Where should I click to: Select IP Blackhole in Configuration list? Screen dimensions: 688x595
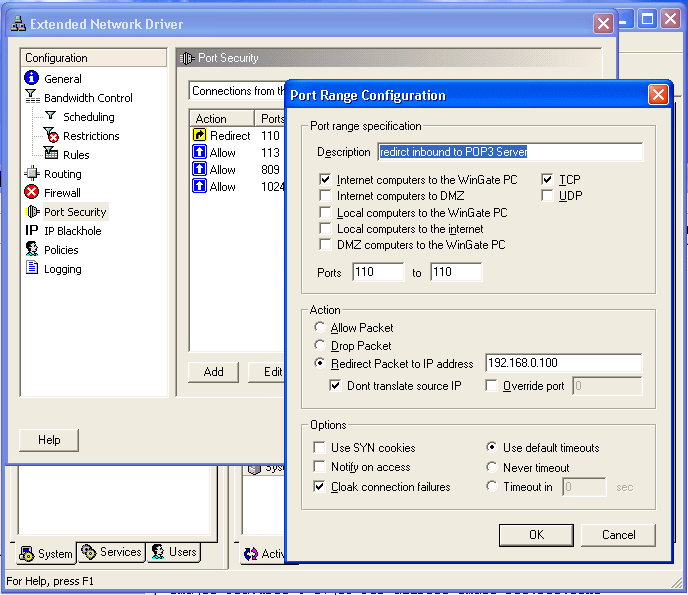72,231
